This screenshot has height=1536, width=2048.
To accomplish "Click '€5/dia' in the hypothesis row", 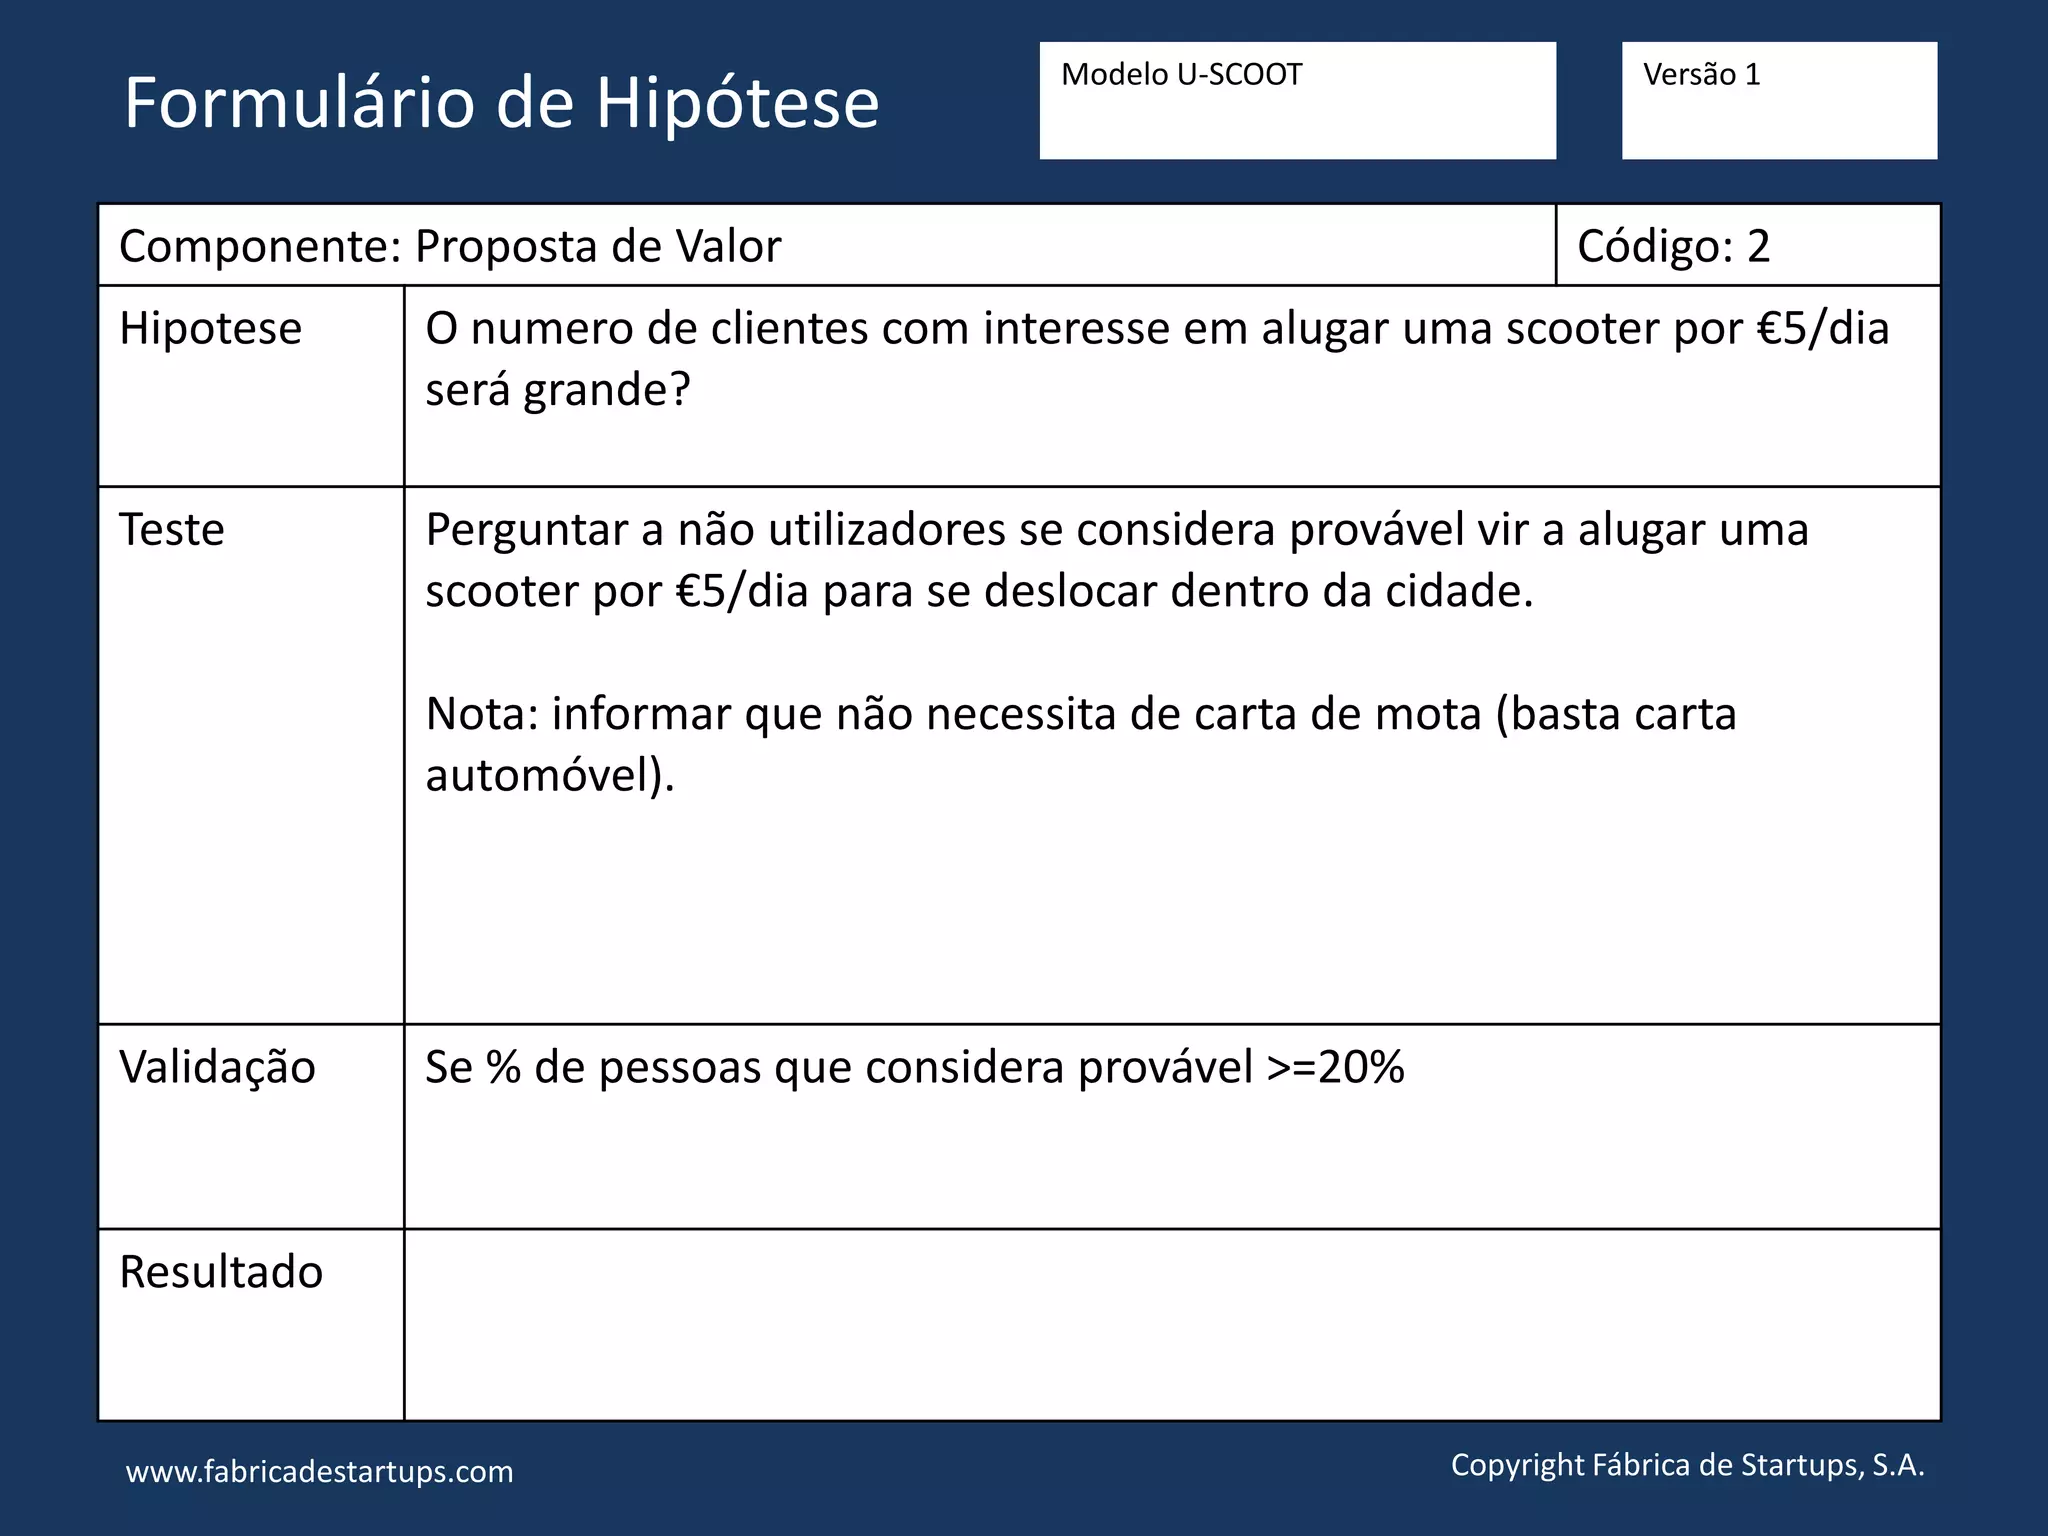I will (x=1822, y=329).
